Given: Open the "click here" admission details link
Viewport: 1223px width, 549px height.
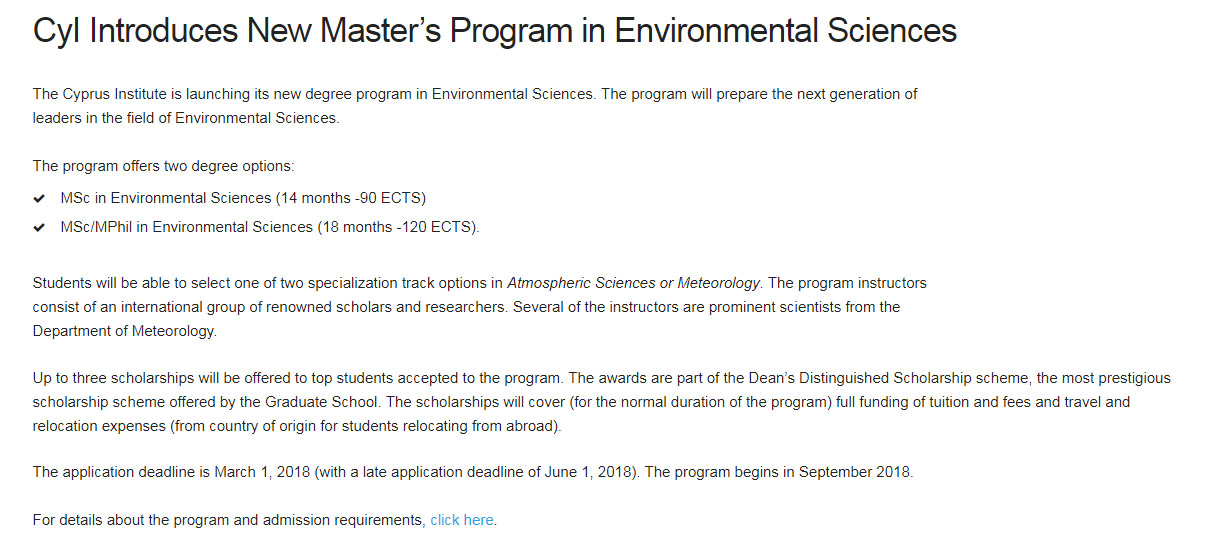Looking at the screenshot, I should [x=462, y=520].
